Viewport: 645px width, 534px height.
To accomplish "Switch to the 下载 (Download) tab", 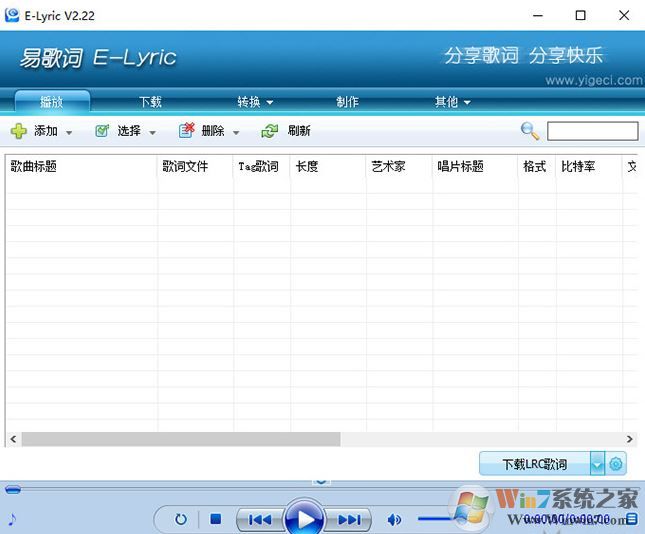I will point(150,102).
